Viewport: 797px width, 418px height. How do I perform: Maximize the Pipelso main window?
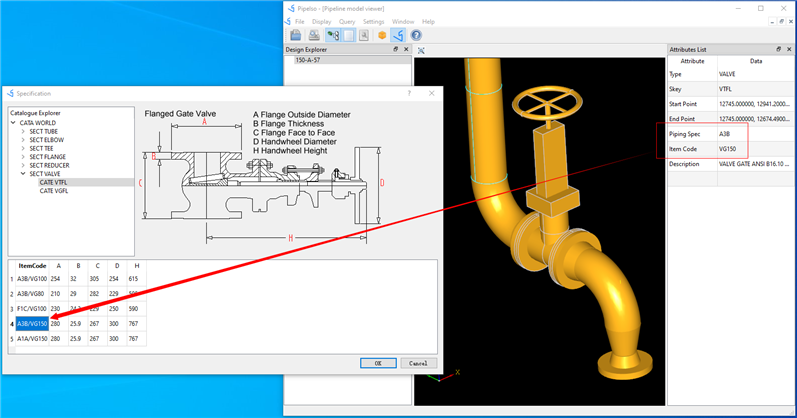[761, 8]
